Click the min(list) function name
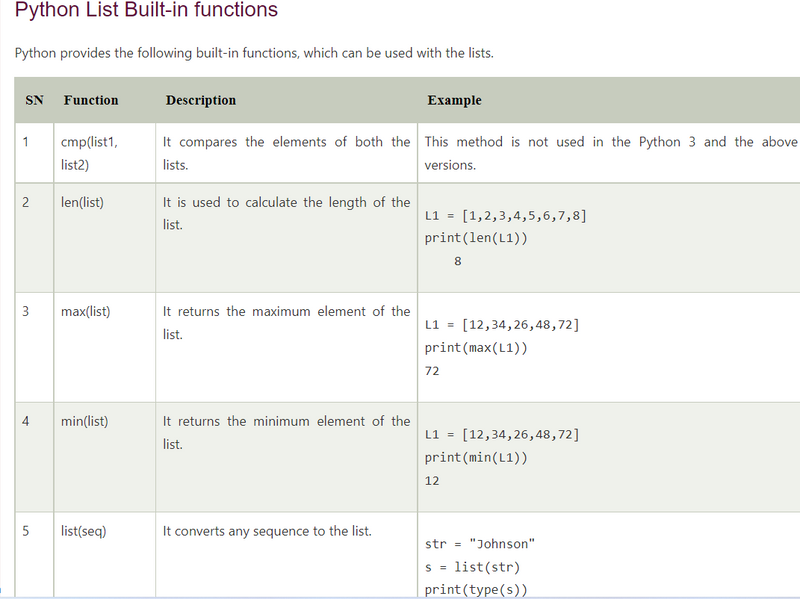This screenshot has height=599, width=800. (x=84, y=421)
